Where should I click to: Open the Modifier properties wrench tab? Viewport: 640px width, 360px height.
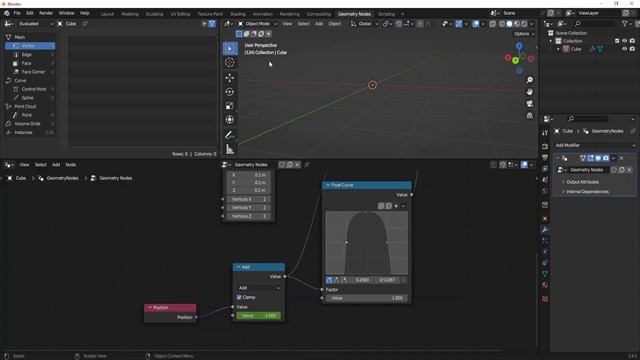click(x=545, y=229)
